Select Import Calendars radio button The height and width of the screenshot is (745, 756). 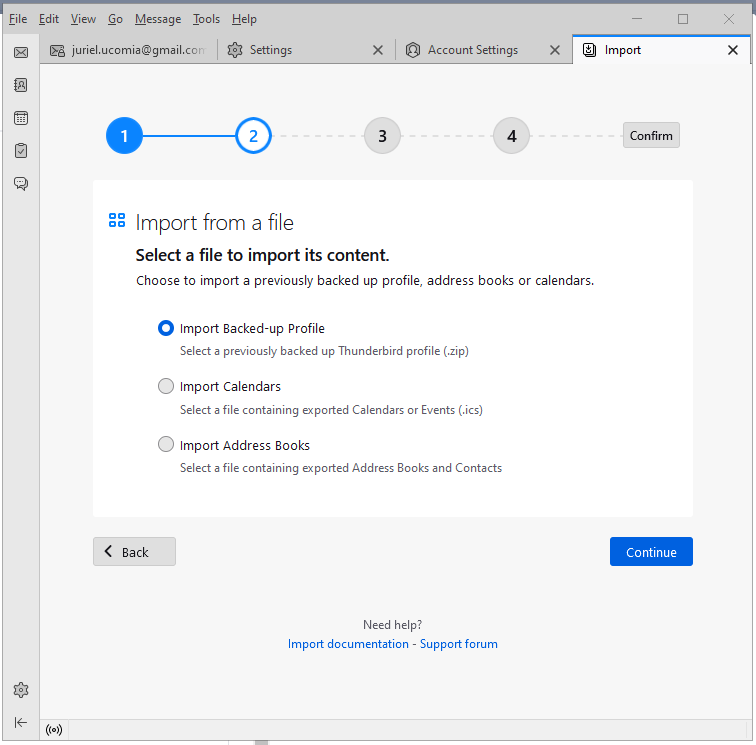pyautogui.click(x=166, y=386)
